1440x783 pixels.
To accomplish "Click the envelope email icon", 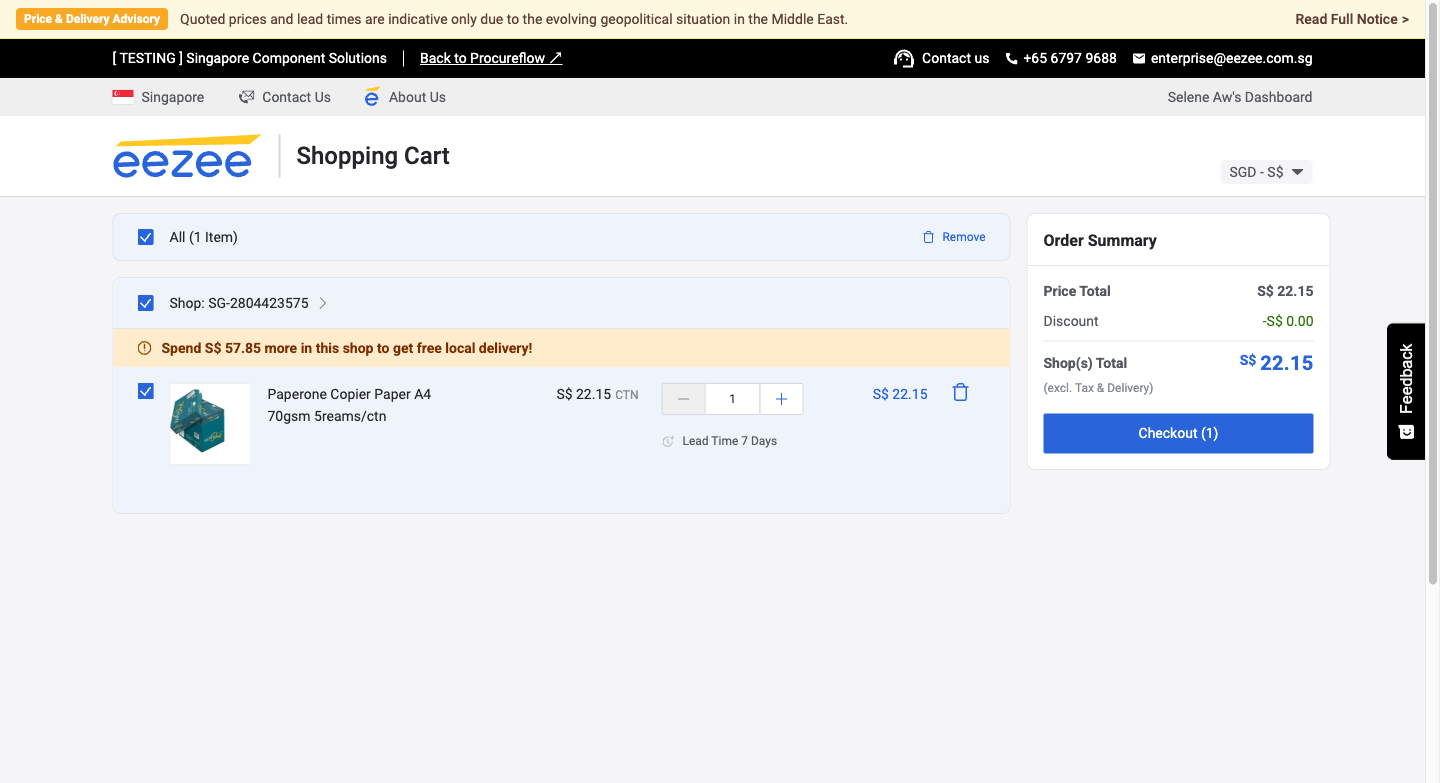I will 1138,59.
